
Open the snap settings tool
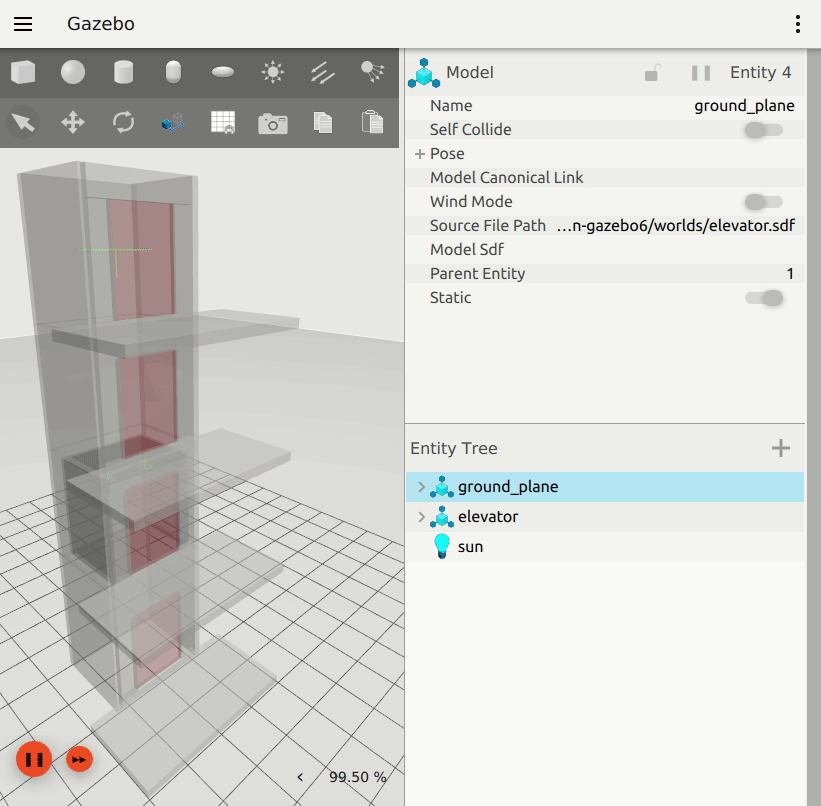(x=173, y=123)
